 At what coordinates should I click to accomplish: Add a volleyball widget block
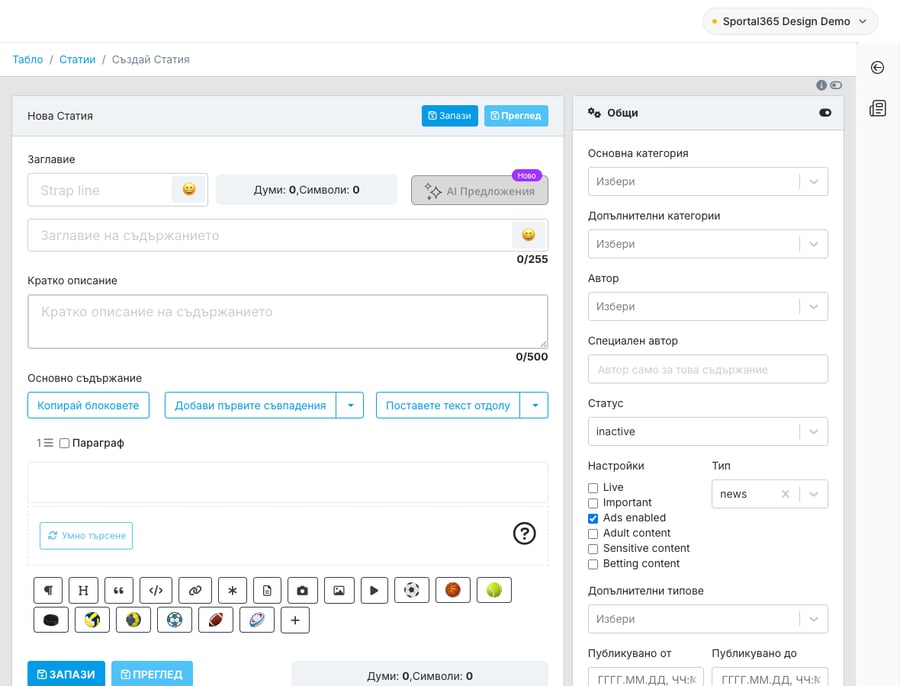[92, 620]
